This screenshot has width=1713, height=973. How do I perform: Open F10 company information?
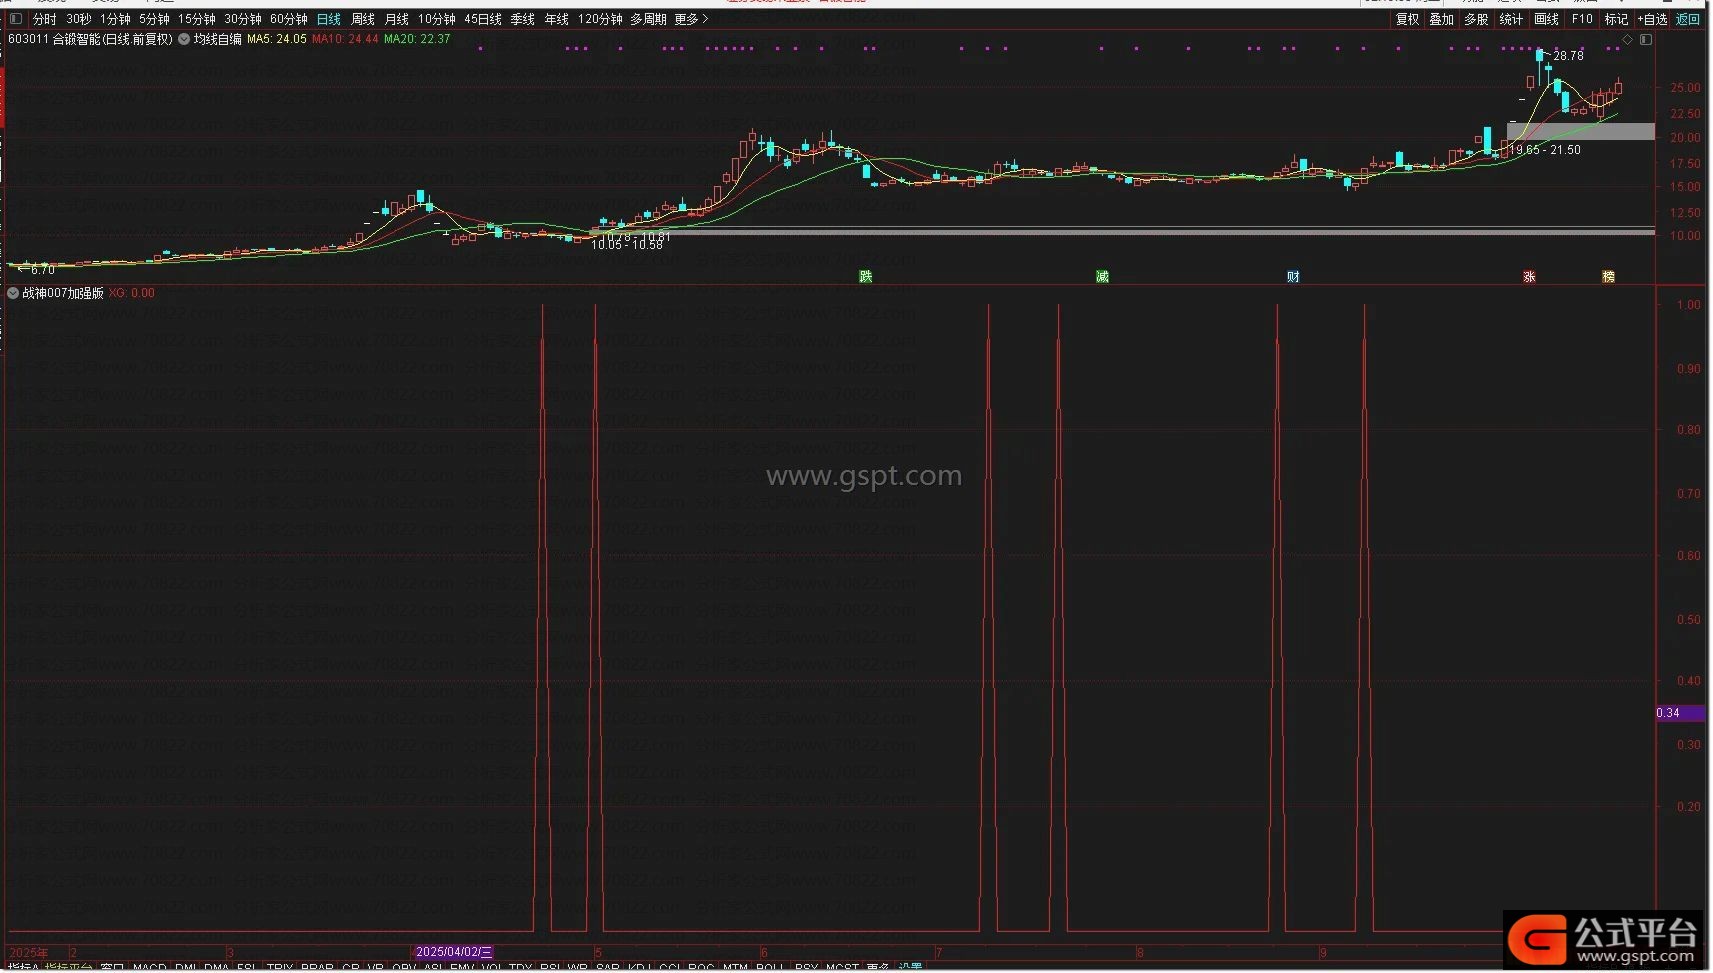(x=1582, y=19)
